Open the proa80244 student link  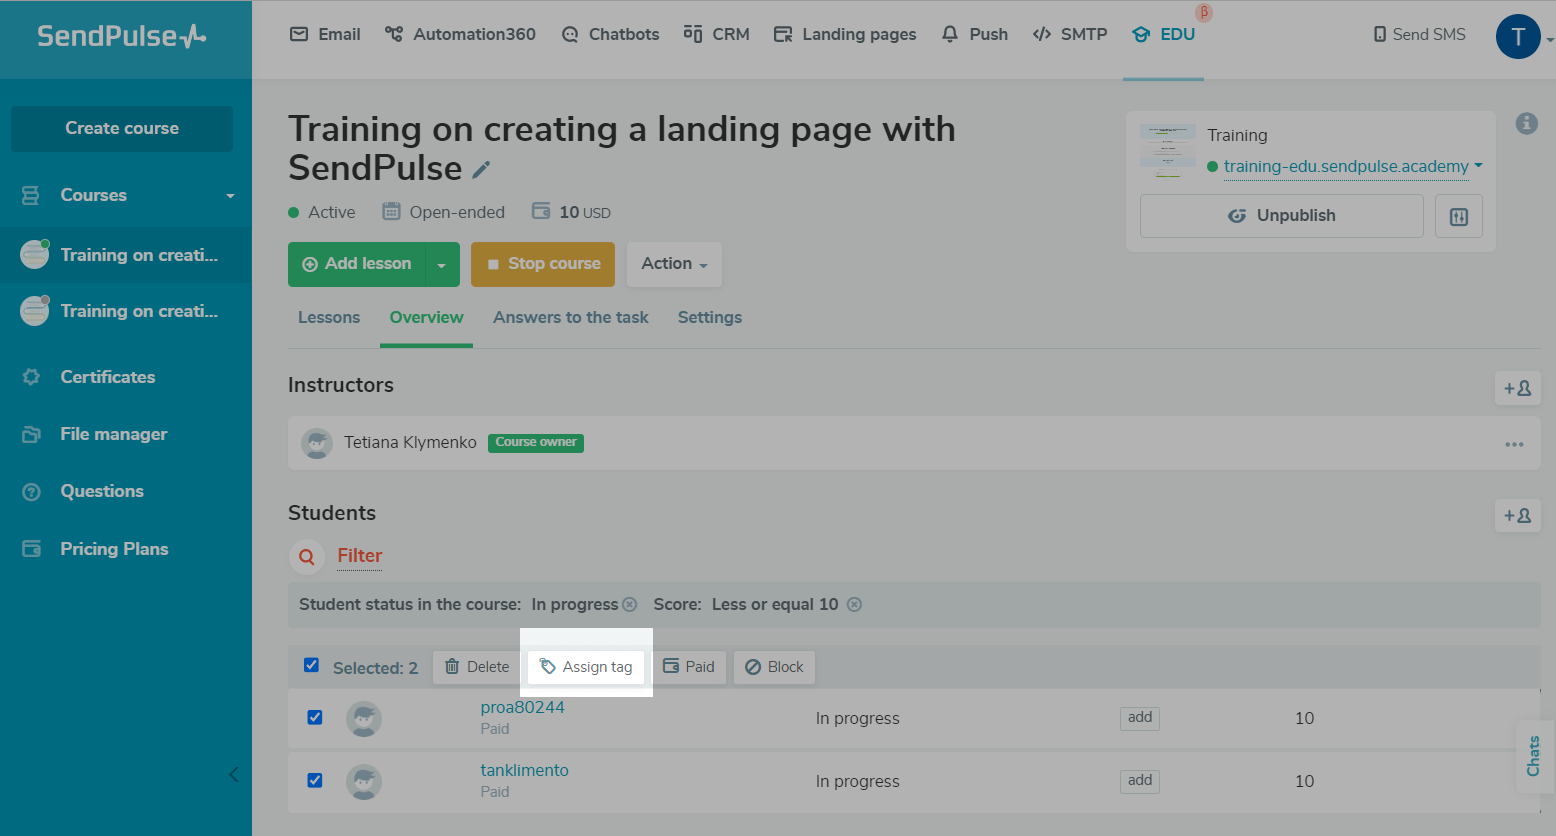coord(522,707)
